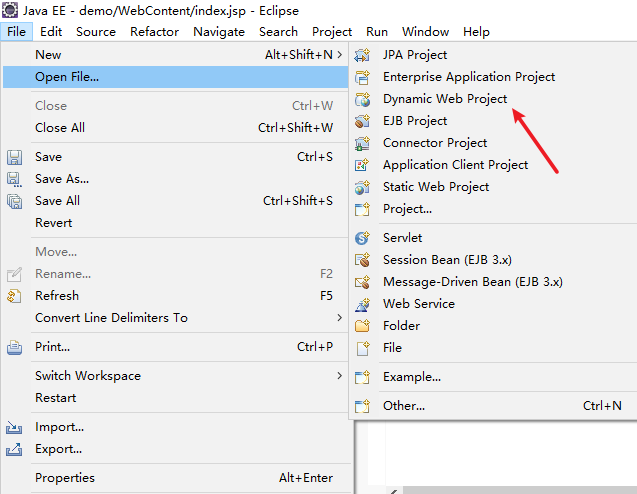The width and height of the screenshot is (637, 494).
Task: Expand the Switch Workspace submenu arrow
Action: pyautogui.click(x=340, y=376)
